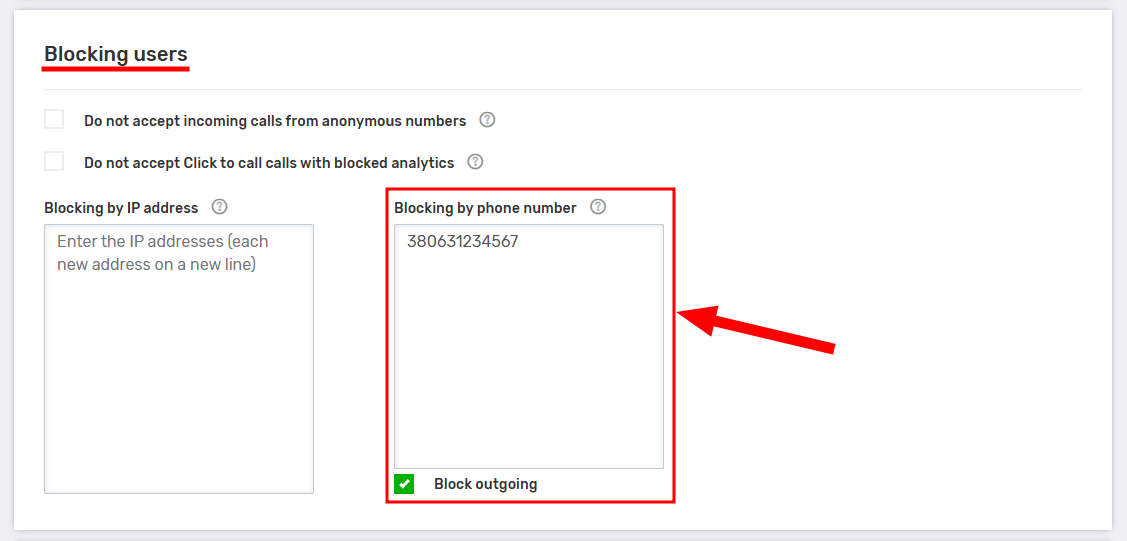Open help icon for anonymous numbers option
The width and height of the screenshot is (1127, 541).
click(487, 120)
